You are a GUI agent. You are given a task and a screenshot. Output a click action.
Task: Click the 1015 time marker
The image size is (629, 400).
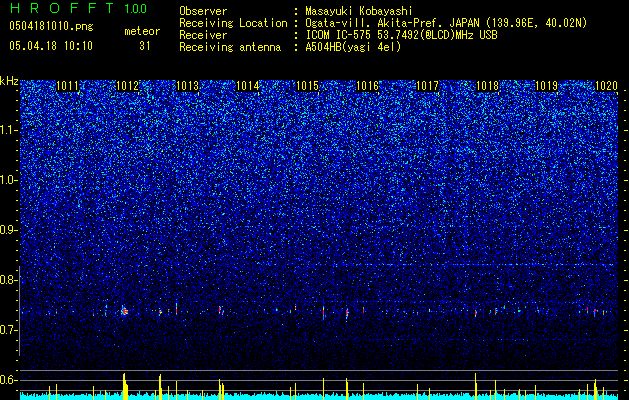point(307,86)
